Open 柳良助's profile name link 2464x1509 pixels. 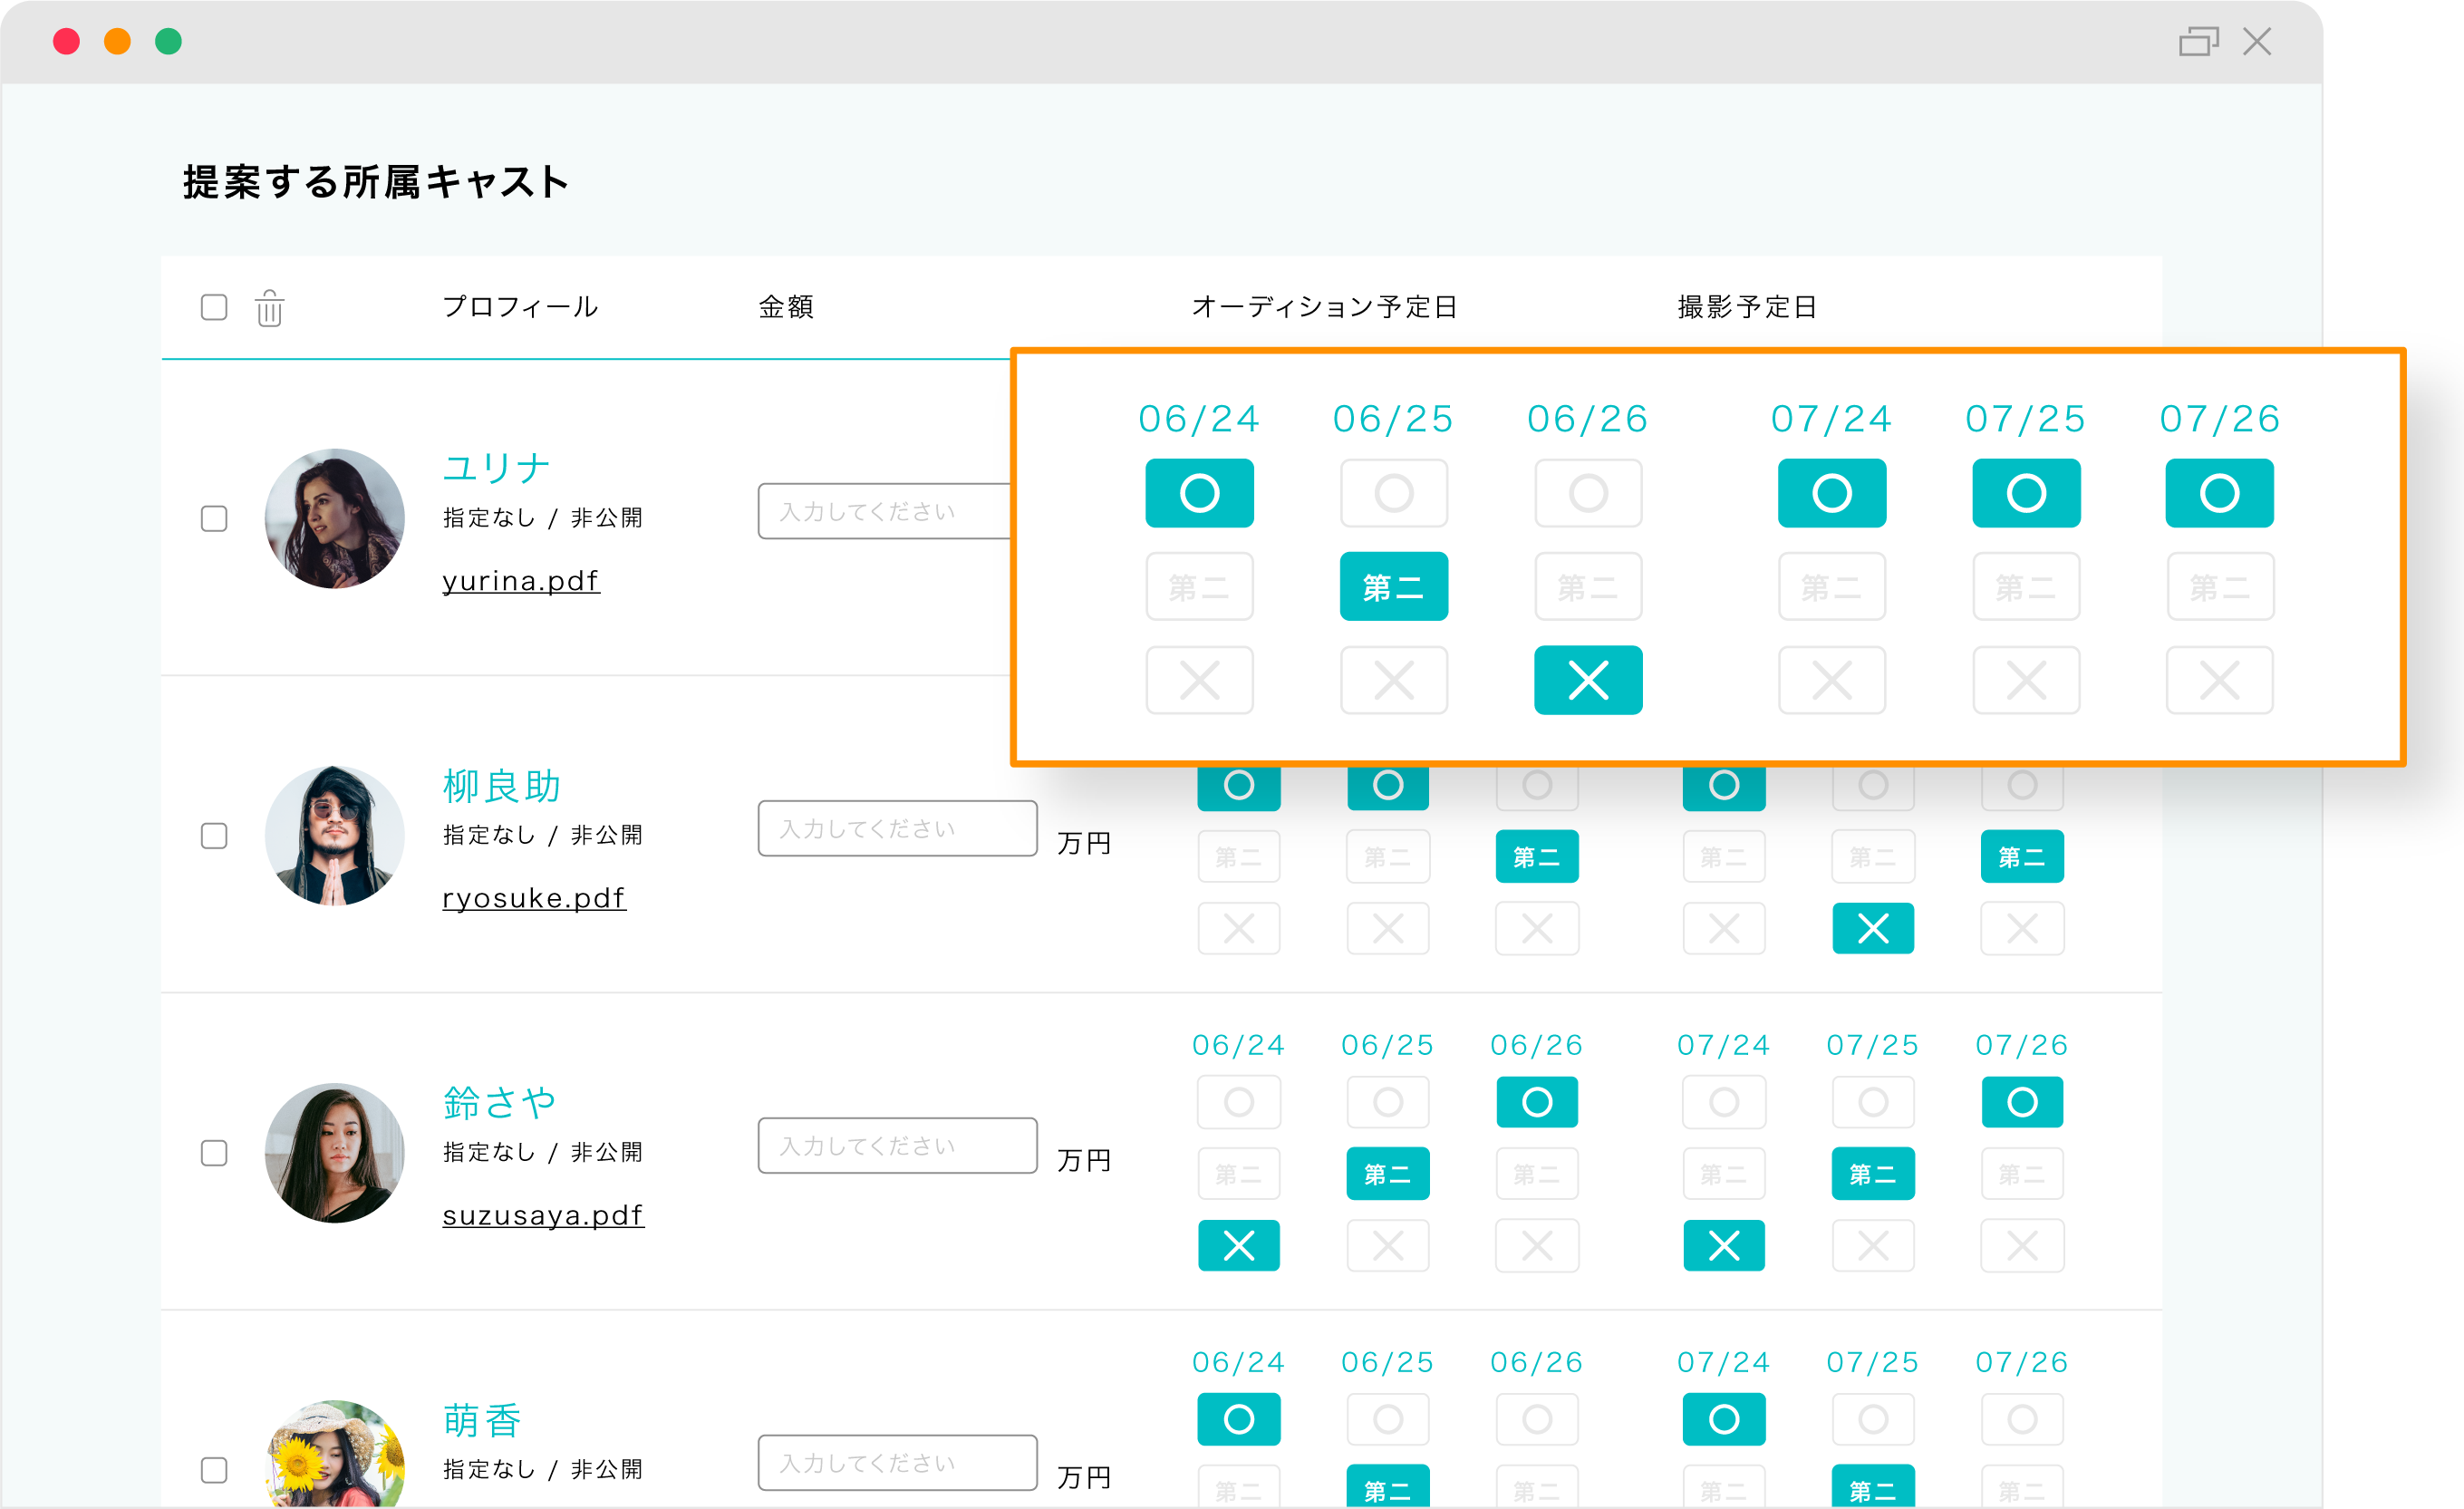[x=501, y=786]
